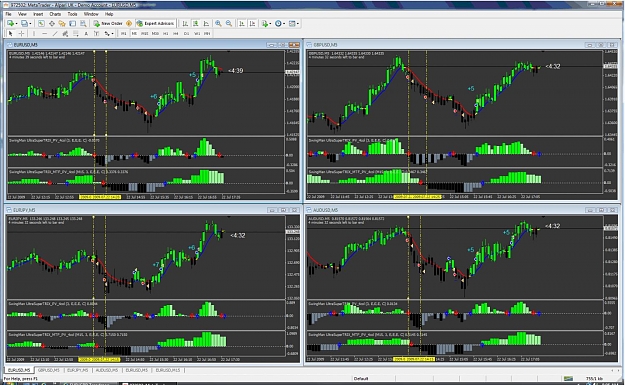Viewport: 625px width, 385px height.
Task: Switch timeframe to H4
Action: coord(176,34)
